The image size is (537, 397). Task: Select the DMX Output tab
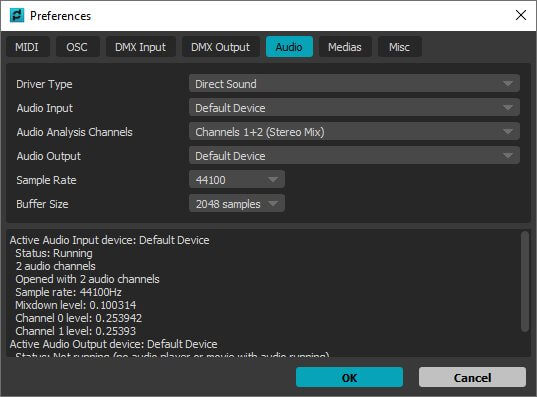221,47
